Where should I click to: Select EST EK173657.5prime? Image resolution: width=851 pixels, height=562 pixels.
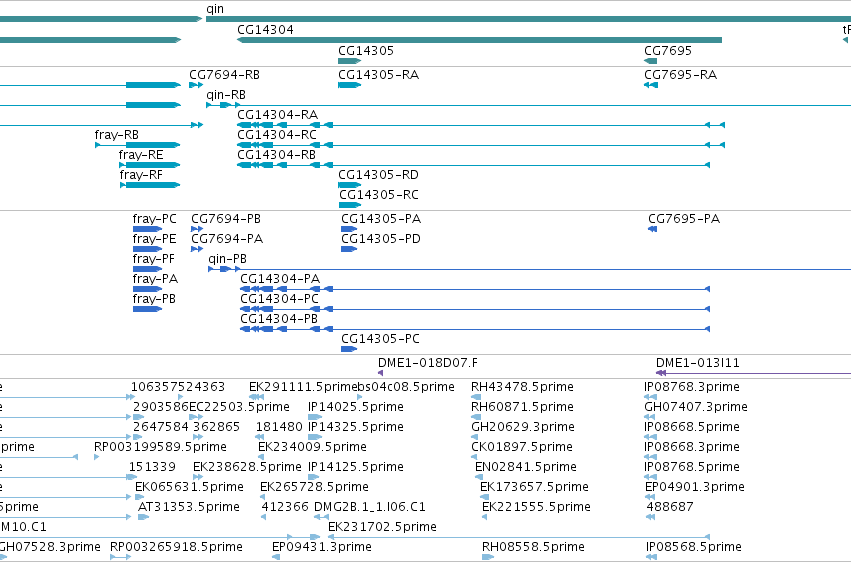pos(534,487)
